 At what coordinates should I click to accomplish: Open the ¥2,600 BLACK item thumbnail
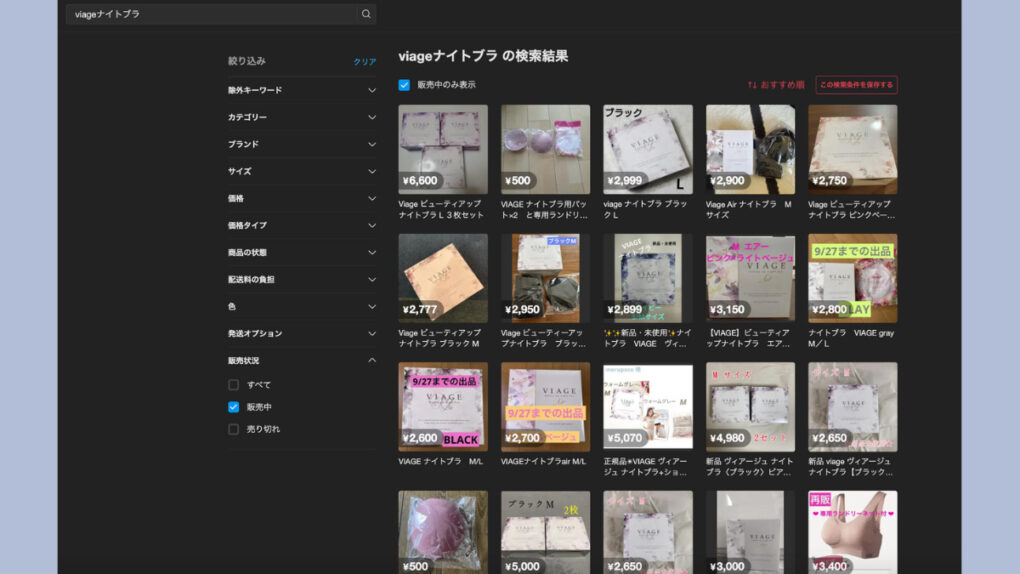(x=443, y=407)
